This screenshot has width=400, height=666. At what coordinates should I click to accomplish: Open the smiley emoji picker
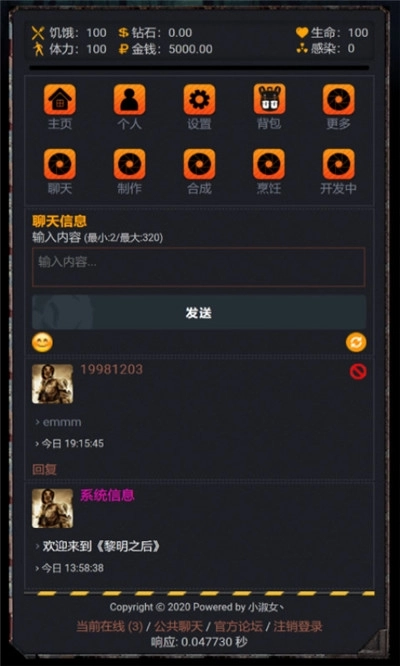[42, 342]
